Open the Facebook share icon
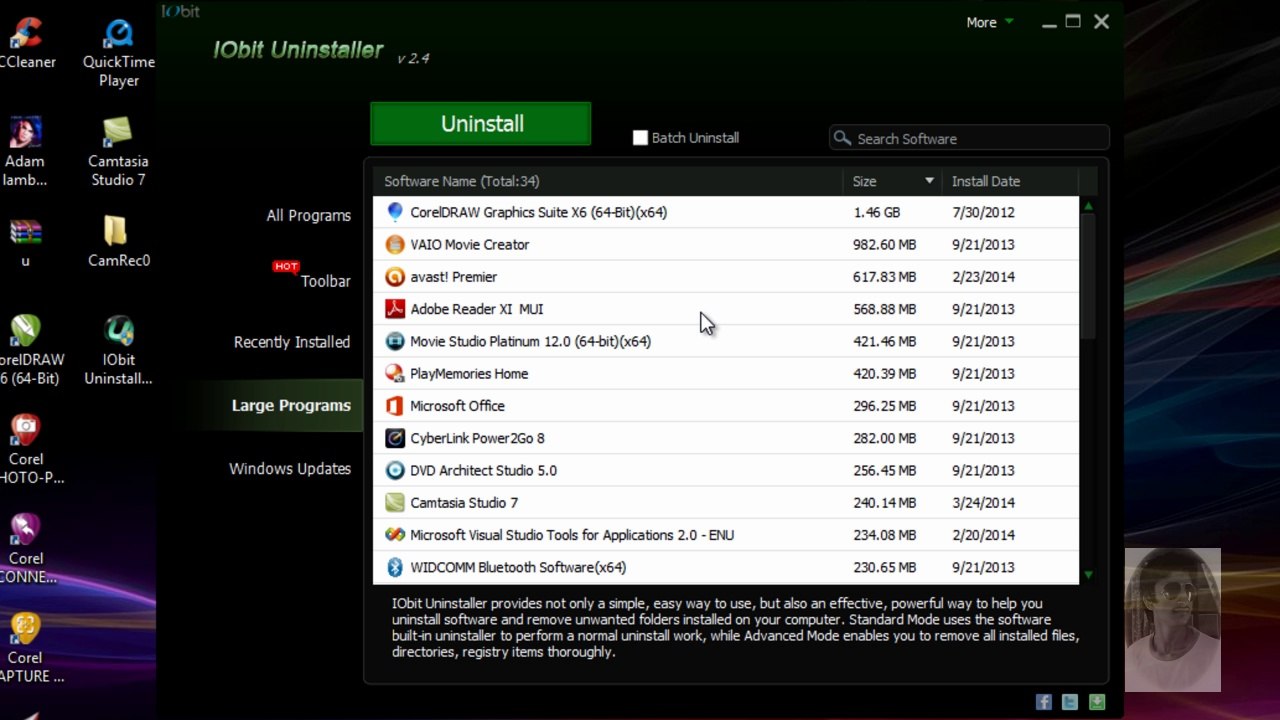1280x720 pixels. 1044,702
